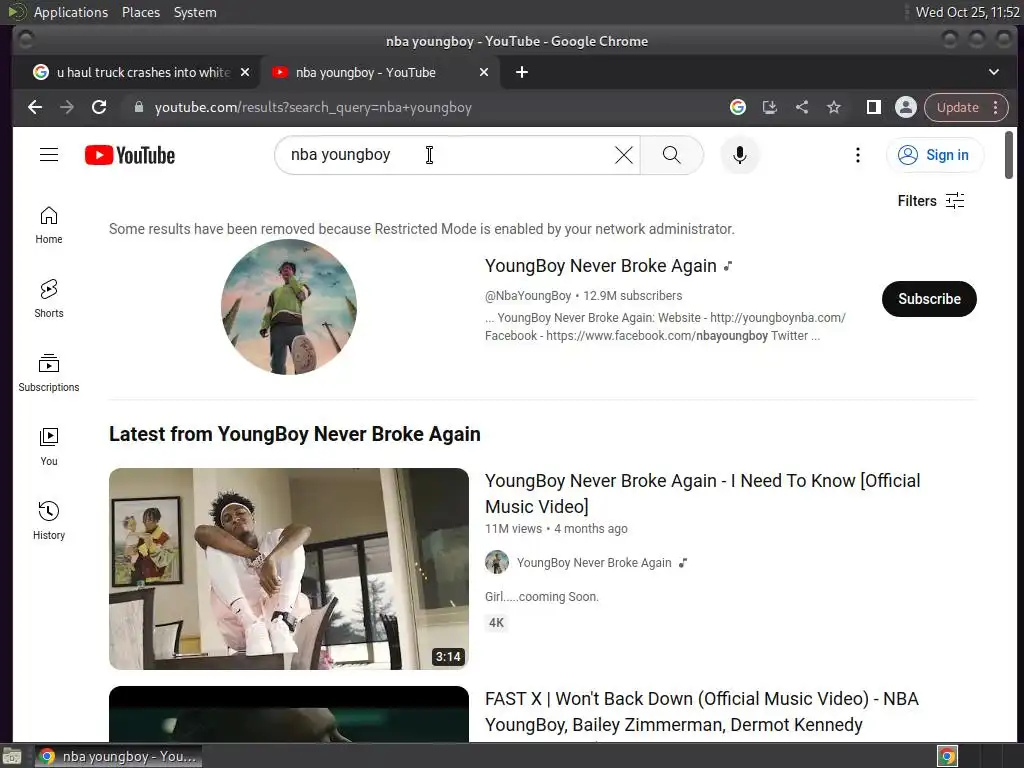This screenshot has height=768, width=1024.
Task: Click the YouTube logo
Action: [130, 155]
